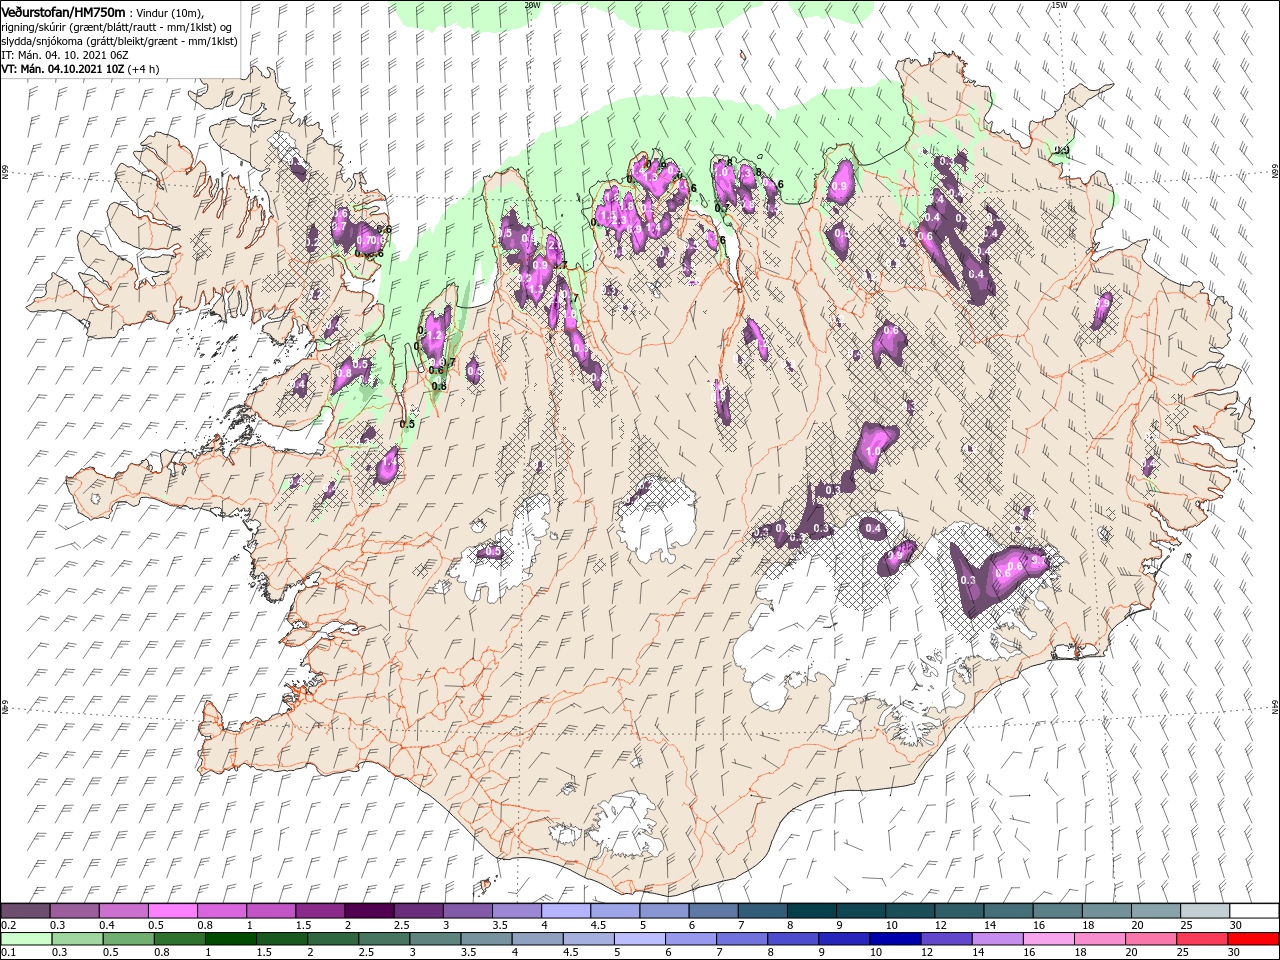Pick the violet 12–14 rain legend swatch
This screenshot has width=1280, height=960.
[x=947, y=939]
